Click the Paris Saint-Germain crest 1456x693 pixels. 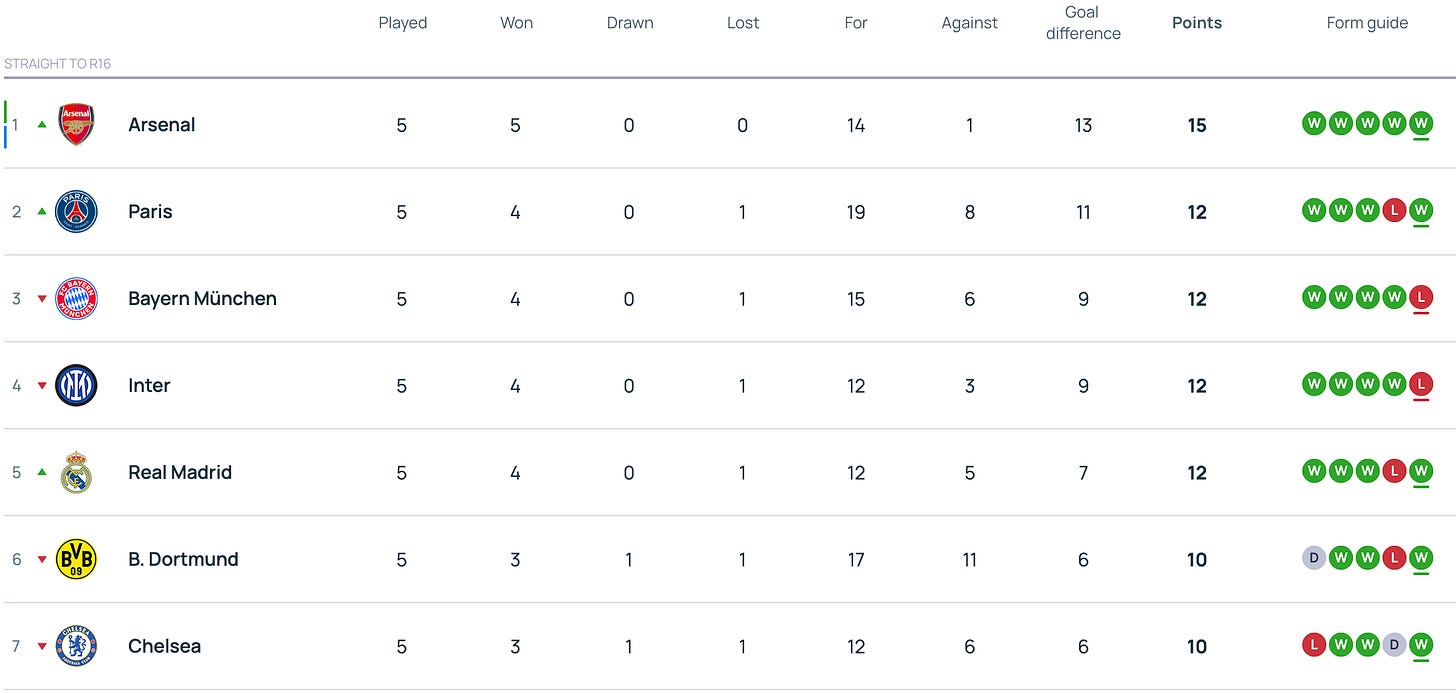point(76,212)
